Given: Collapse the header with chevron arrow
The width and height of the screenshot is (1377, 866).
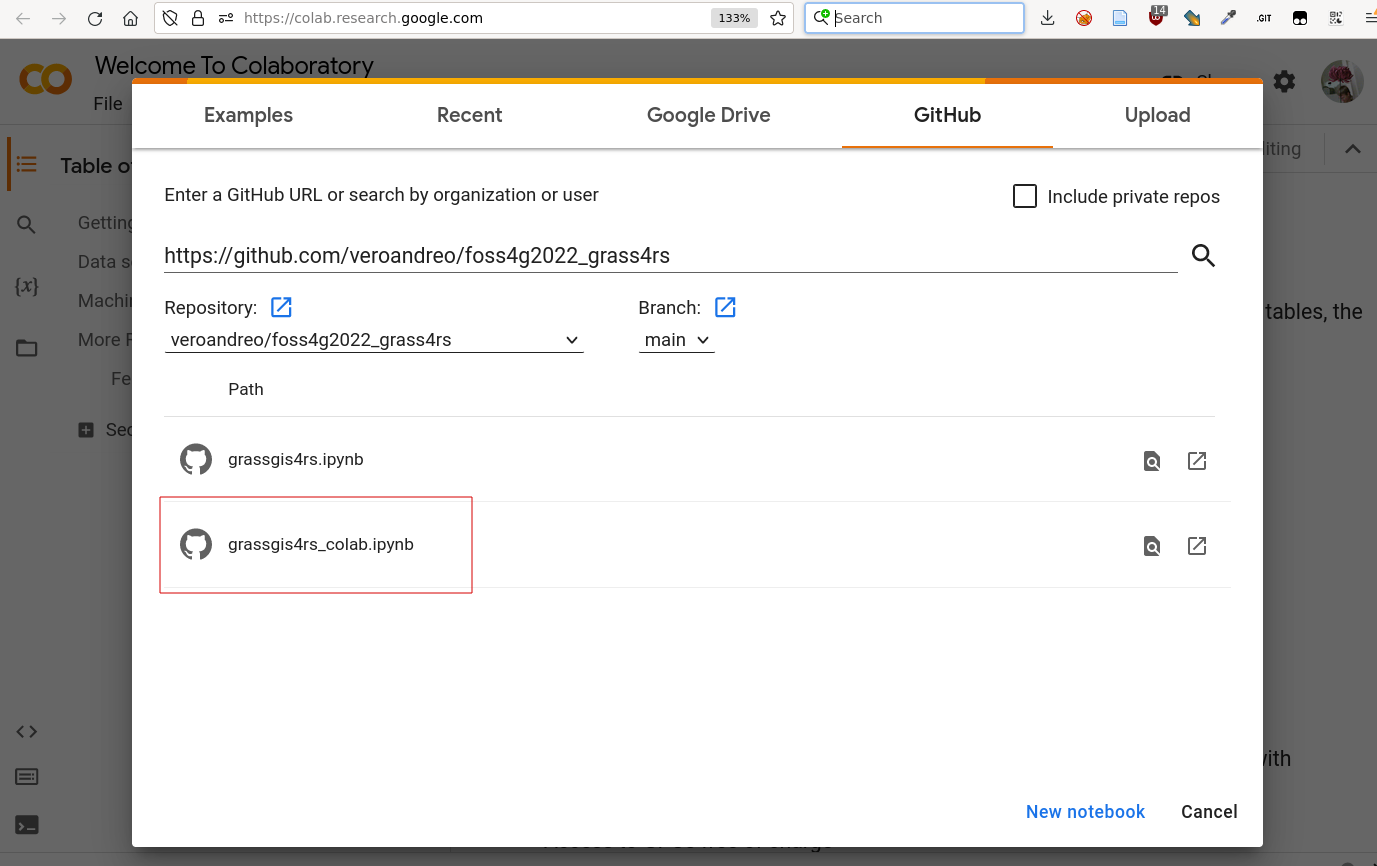Looking at the screenshot, I should pos(1353,149).
